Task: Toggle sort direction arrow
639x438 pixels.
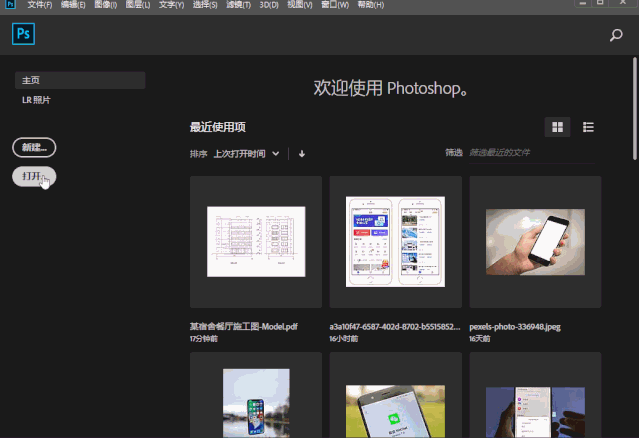Action: [x=302, y=154]
